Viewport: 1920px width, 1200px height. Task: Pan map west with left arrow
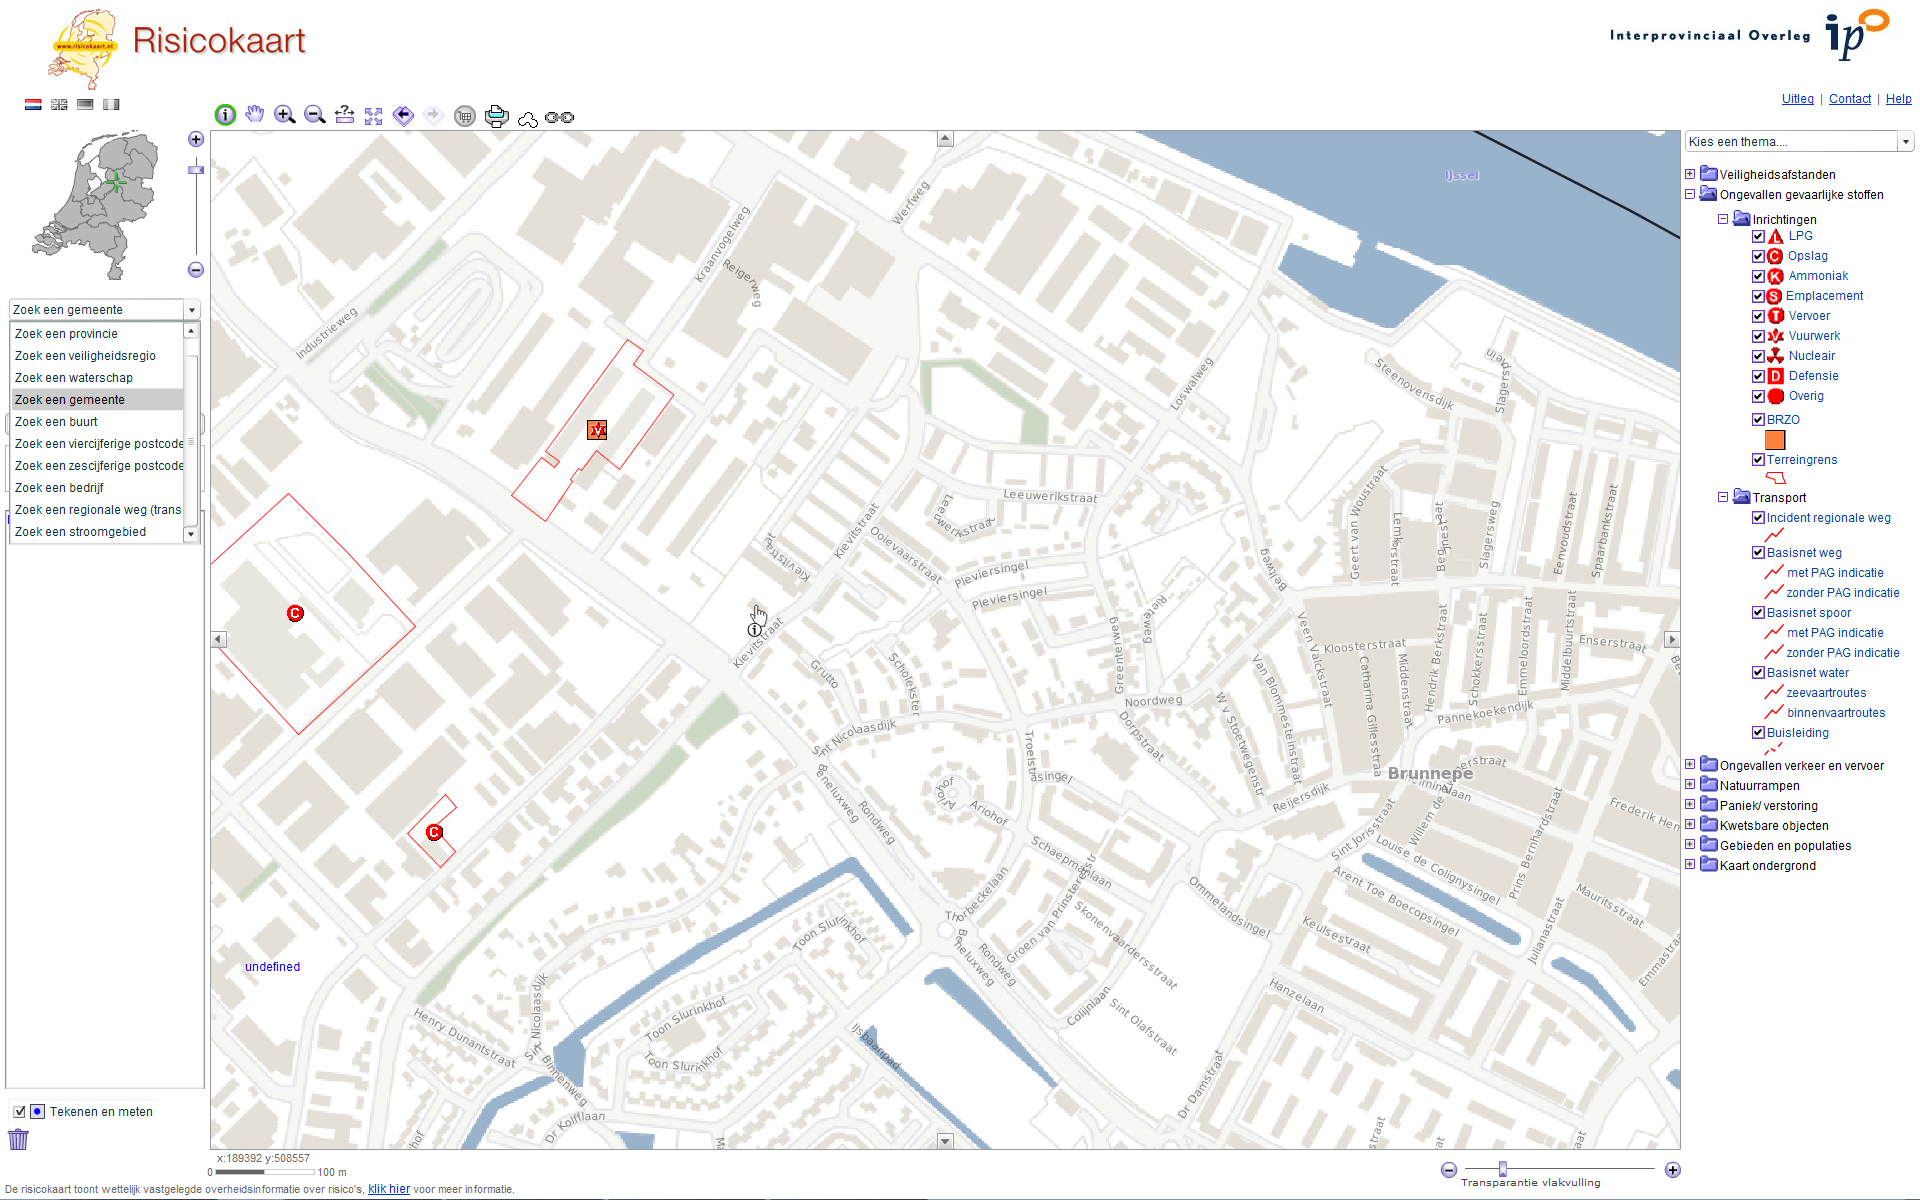click(x=219, y=639)
